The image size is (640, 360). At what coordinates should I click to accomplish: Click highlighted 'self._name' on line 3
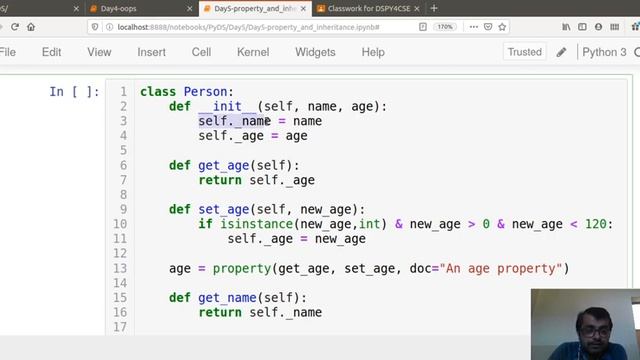[x=234, y=121]
